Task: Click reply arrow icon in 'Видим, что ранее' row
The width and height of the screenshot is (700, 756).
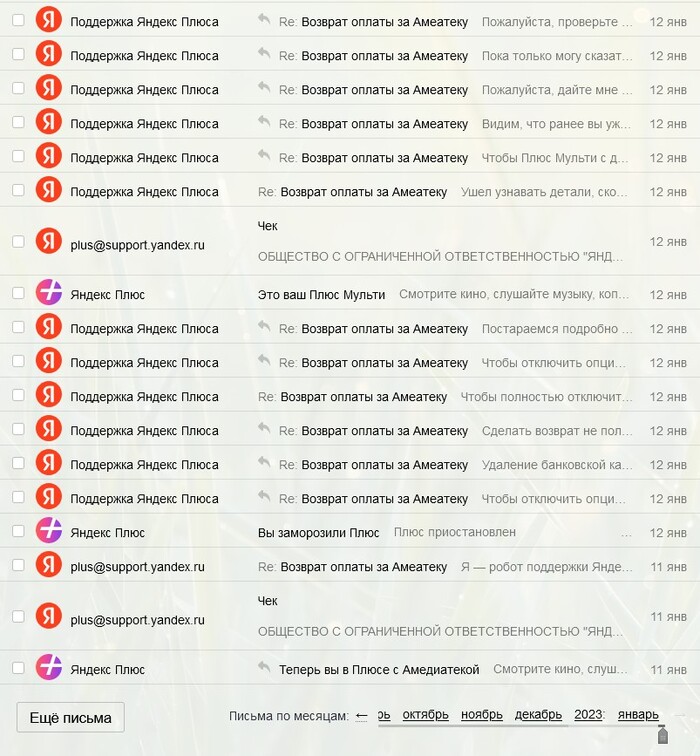Action: [264, 121]
